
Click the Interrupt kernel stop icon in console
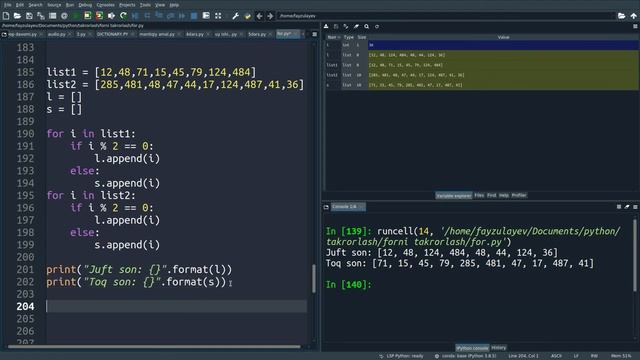(619, 207)
